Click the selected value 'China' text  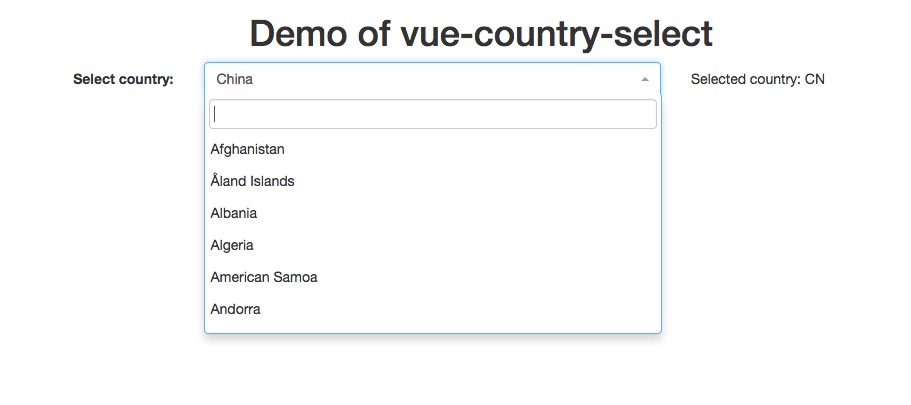[235, 79]
